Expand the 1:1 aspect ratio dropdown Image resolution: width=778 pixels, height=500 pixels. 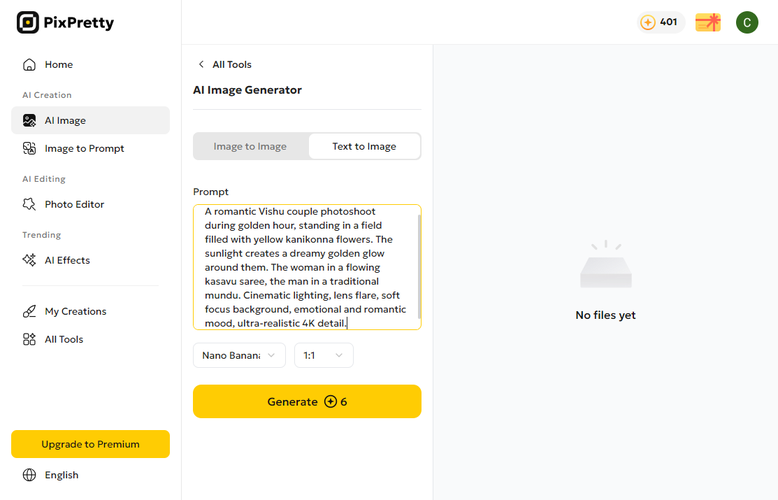pyautogui.click(x=323, y=355)
